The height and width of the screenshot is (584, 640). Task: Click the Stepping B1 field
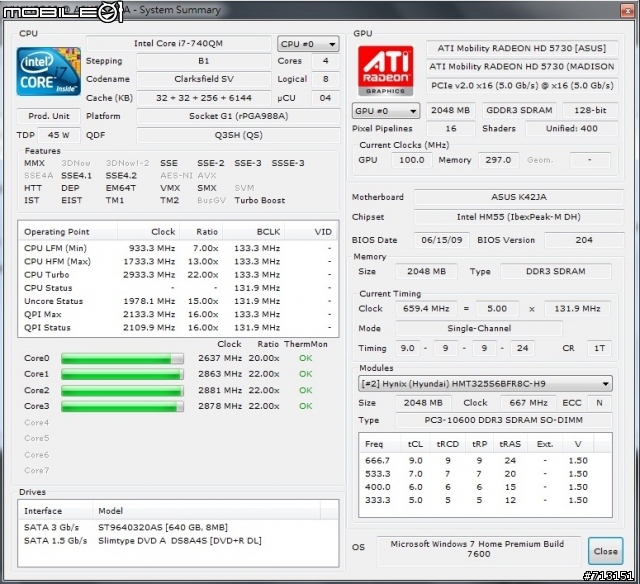pyautogui.click(x=203, y=61)
